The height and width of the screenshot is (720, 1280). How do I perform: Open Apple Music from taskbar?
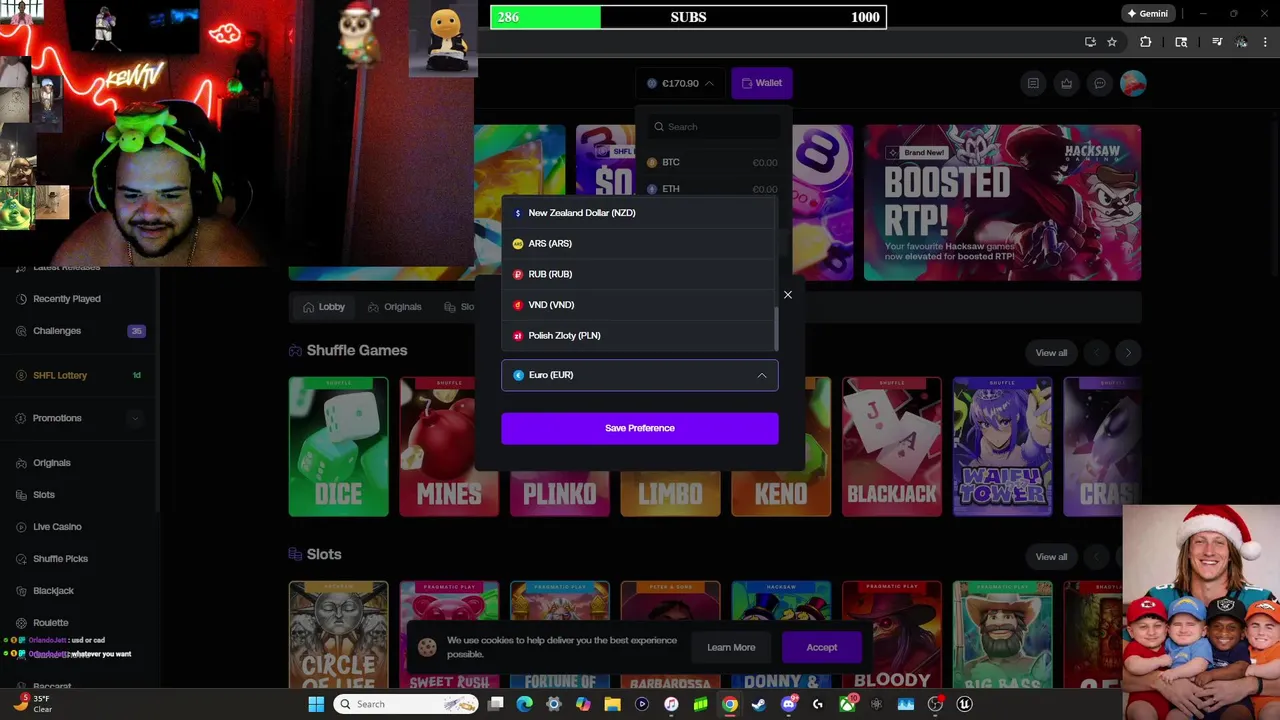[671, 704]
